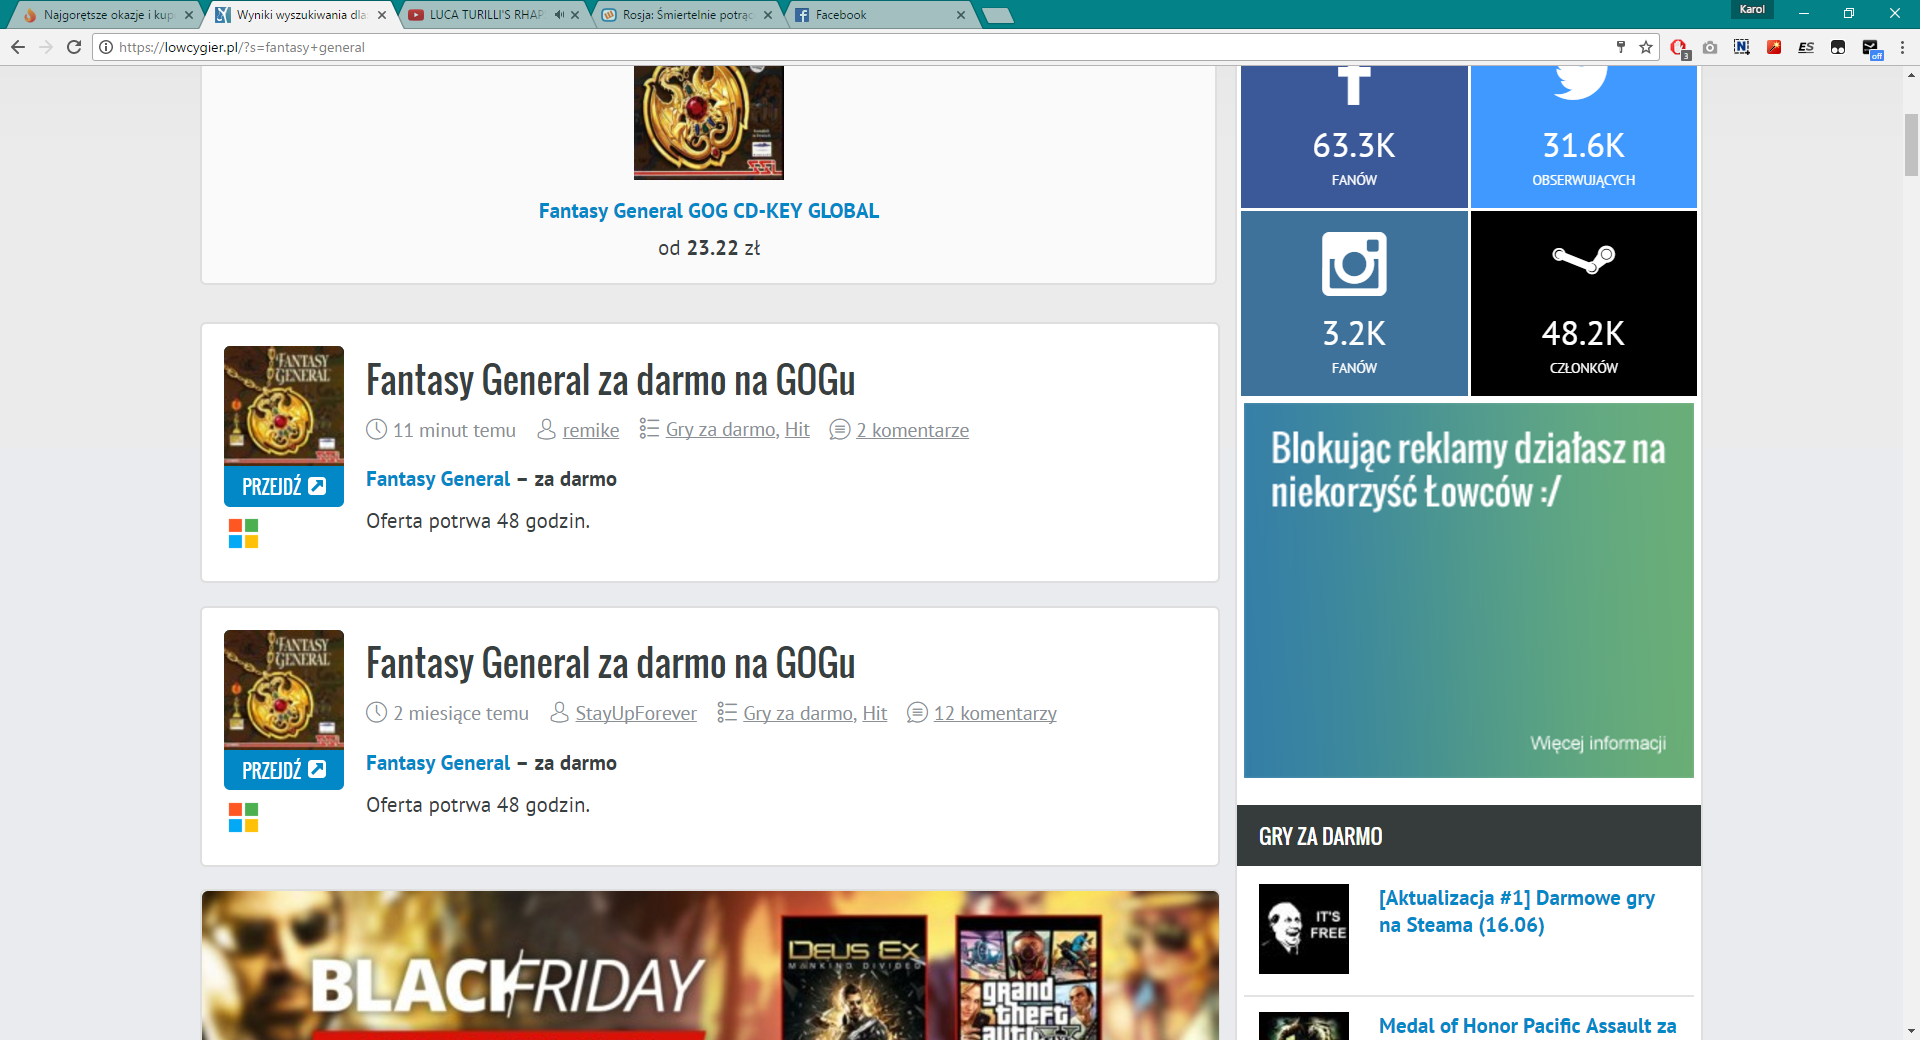
Task: Click the page vertical scrollbar thumb
Action: [x=1911, y=145]
